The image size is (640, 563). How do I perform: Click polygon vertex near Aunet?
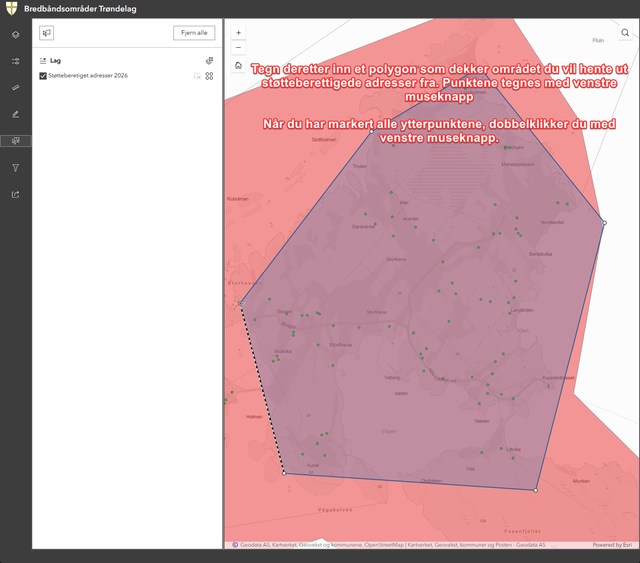[x=284, y=473]
